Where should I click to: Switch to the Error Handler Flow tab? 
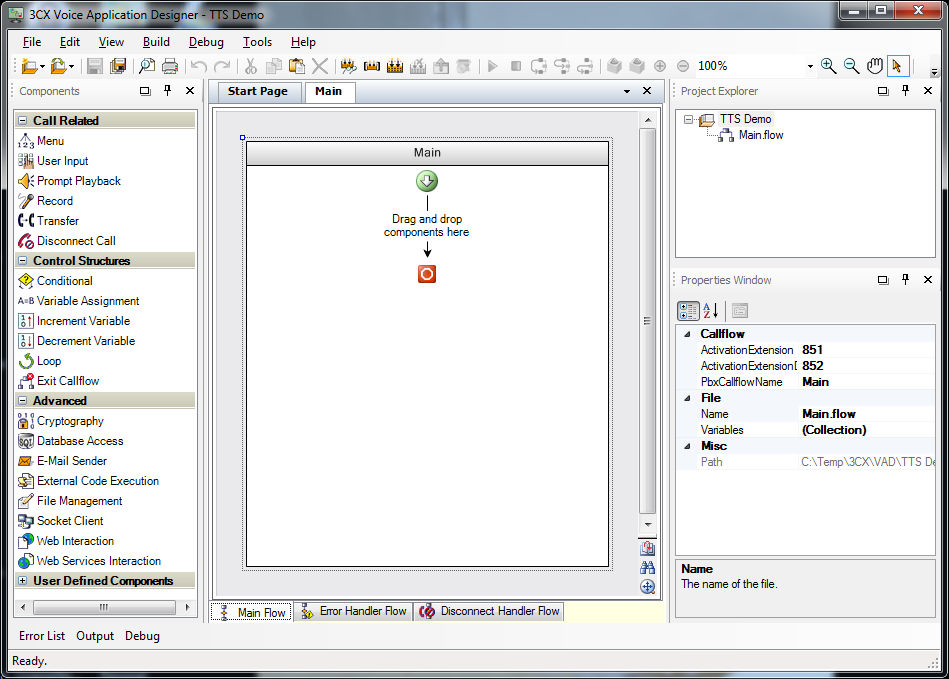point(354,611)
